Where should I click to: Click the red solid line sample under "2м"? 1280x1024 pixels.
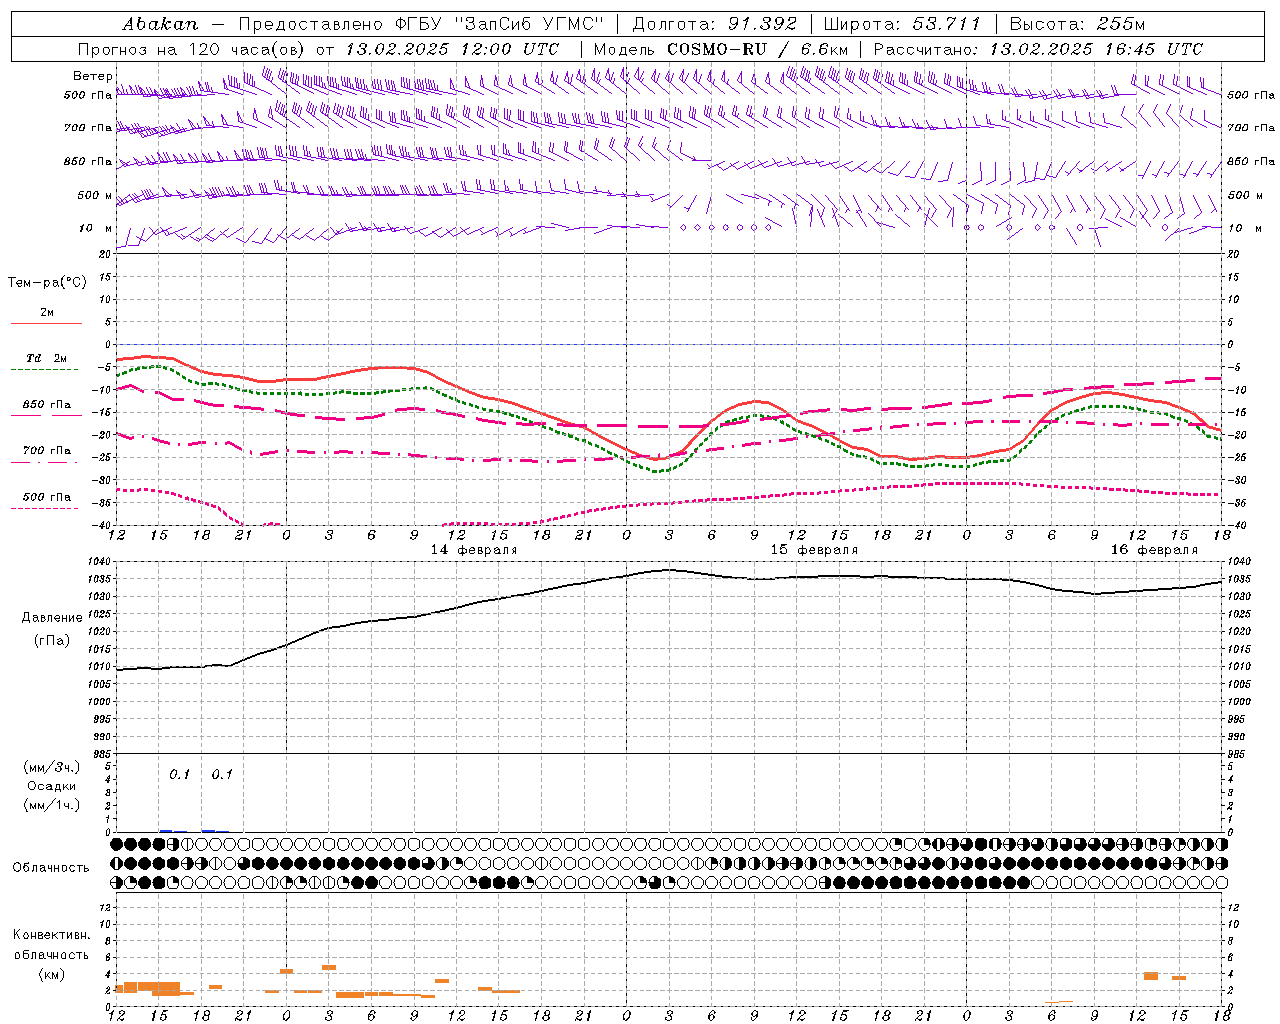tap(46, 324)
